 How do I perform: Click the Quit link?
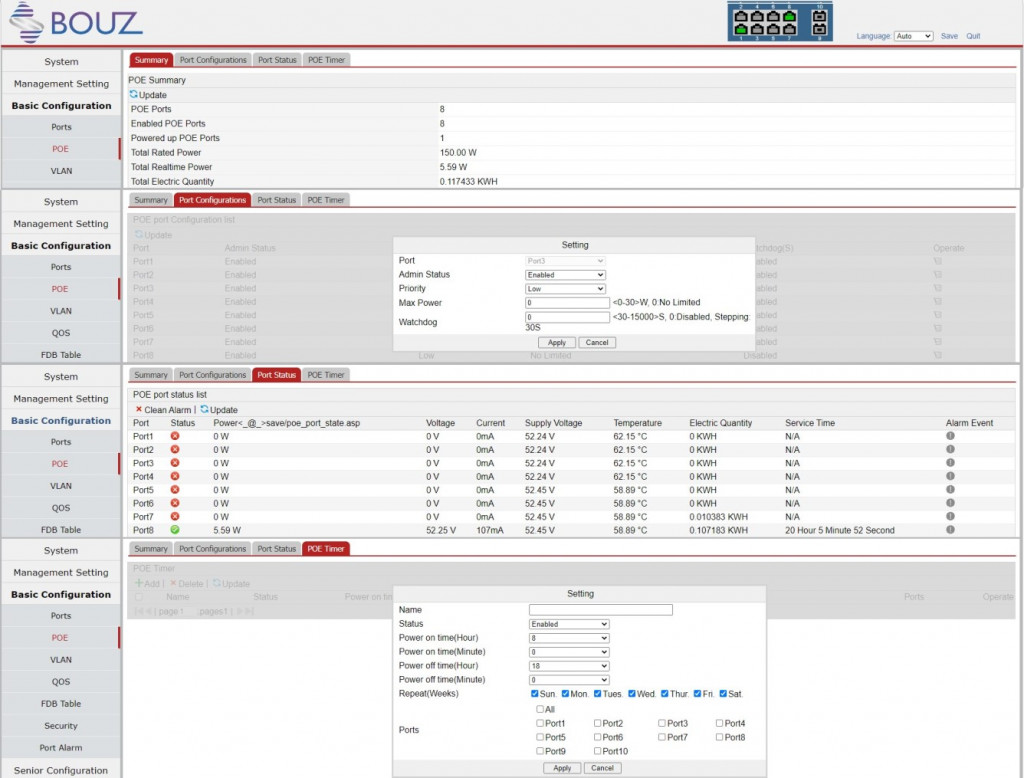pyautogui.click(x=973, y=36)
